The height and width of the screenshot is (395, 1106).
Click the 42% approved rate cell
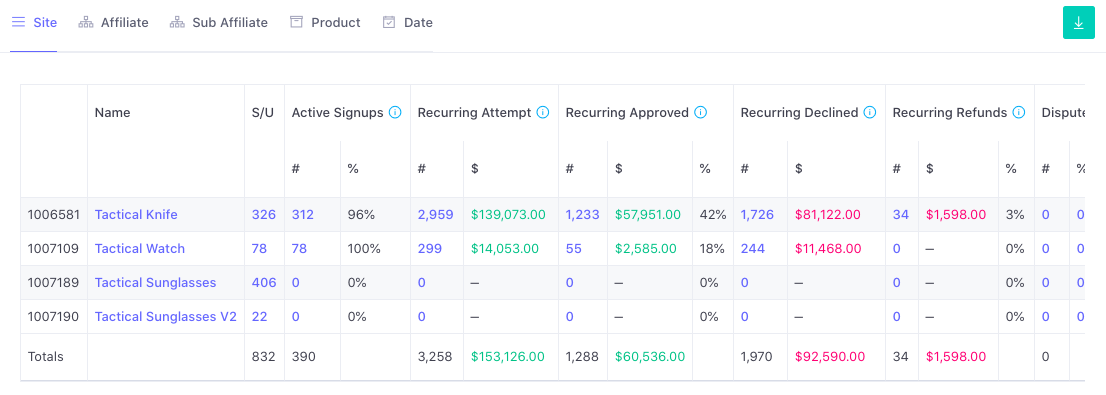click(x=712, y=214)
